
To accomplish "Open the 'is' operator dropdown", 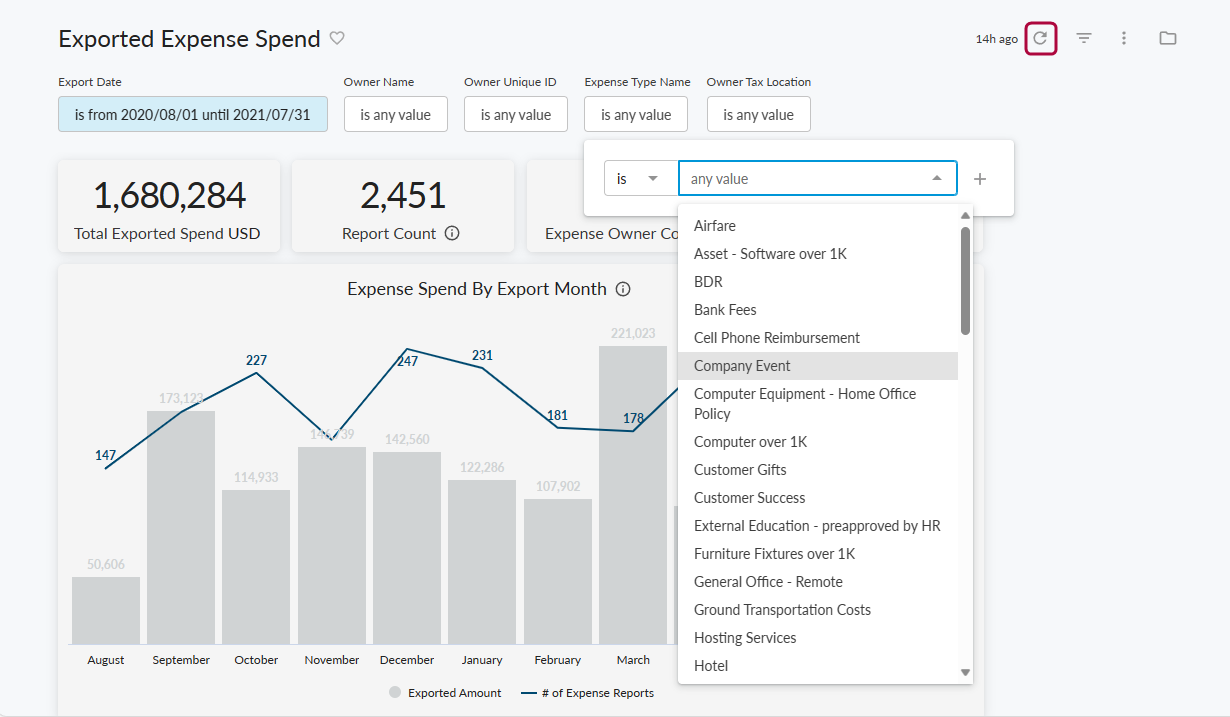I will [x=640, y=178].
